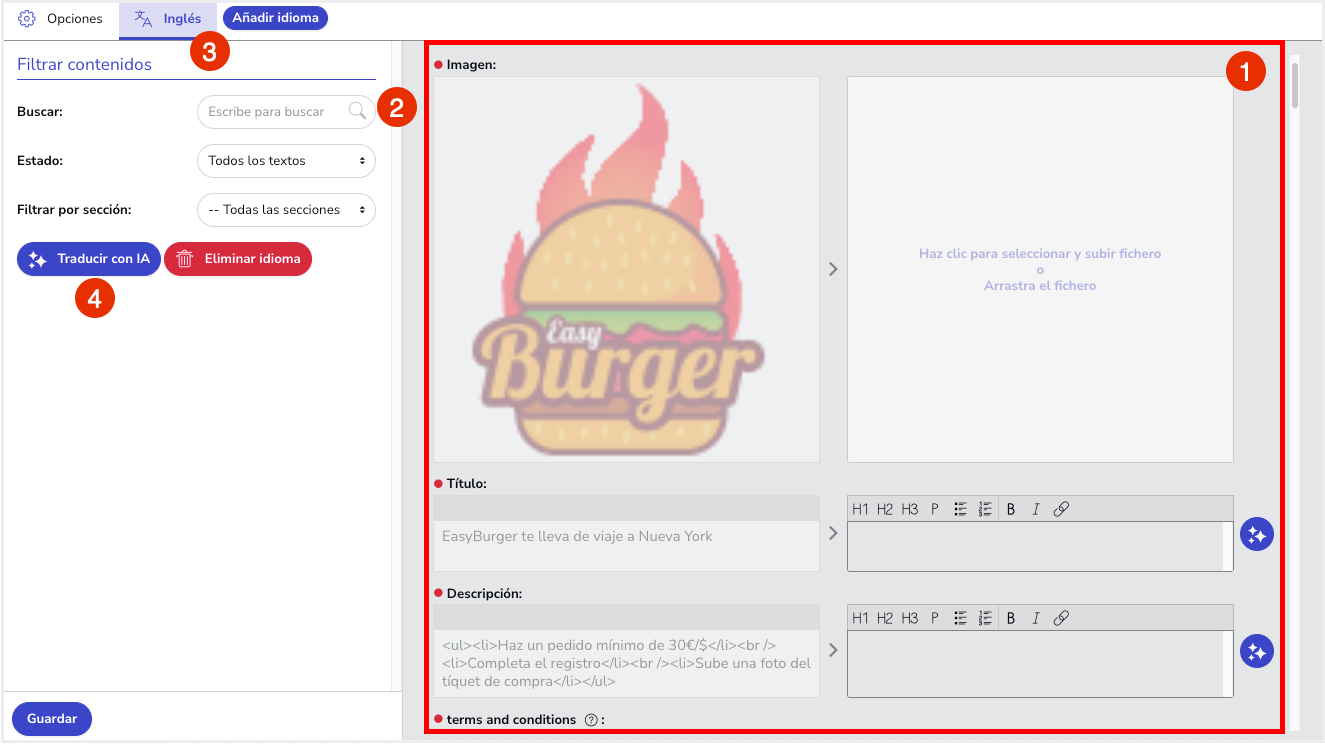Screen dimensions: 1325x744
Task: Insert link in the Título editor
Action: click(1062, 509)
